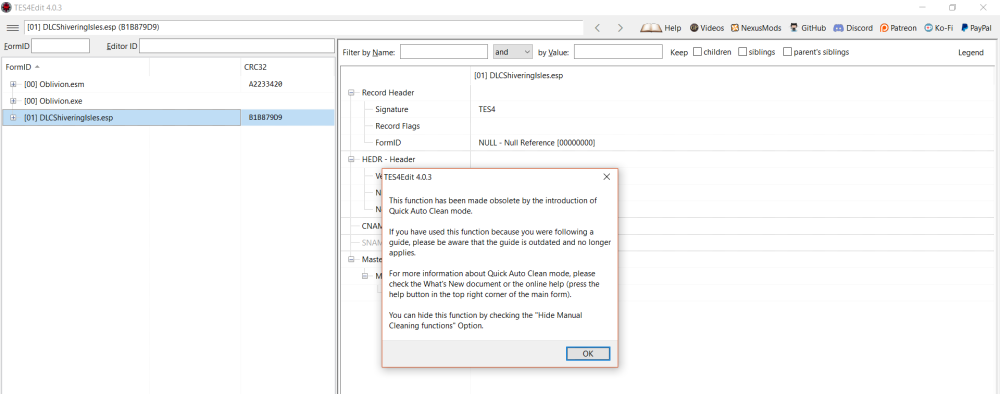Click the TES4Edit app icon in title bar
1000x394 pixels.
click(6, 7)
